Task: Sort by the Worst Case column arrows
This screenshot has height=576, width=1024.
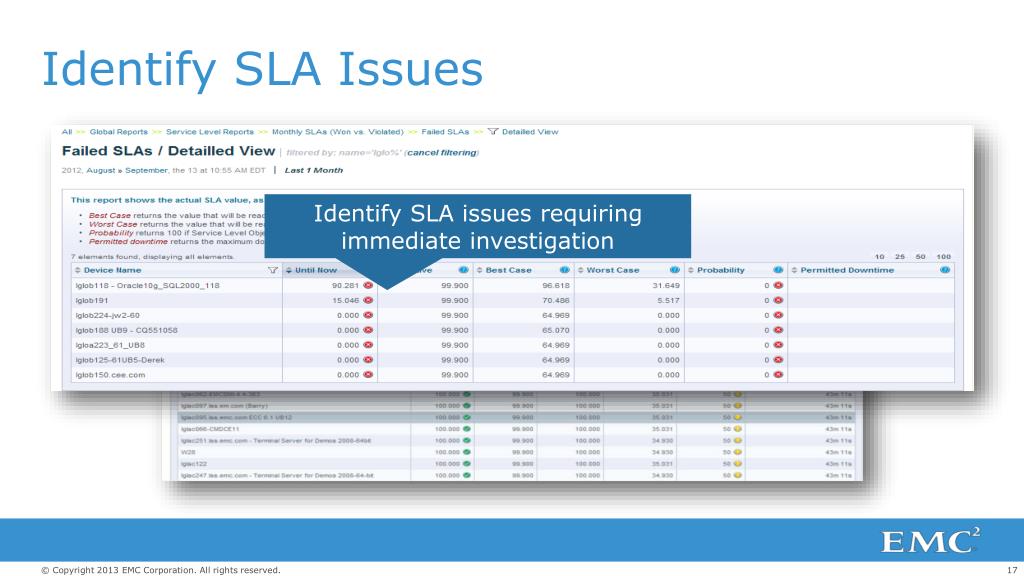Action: [581, 270]
